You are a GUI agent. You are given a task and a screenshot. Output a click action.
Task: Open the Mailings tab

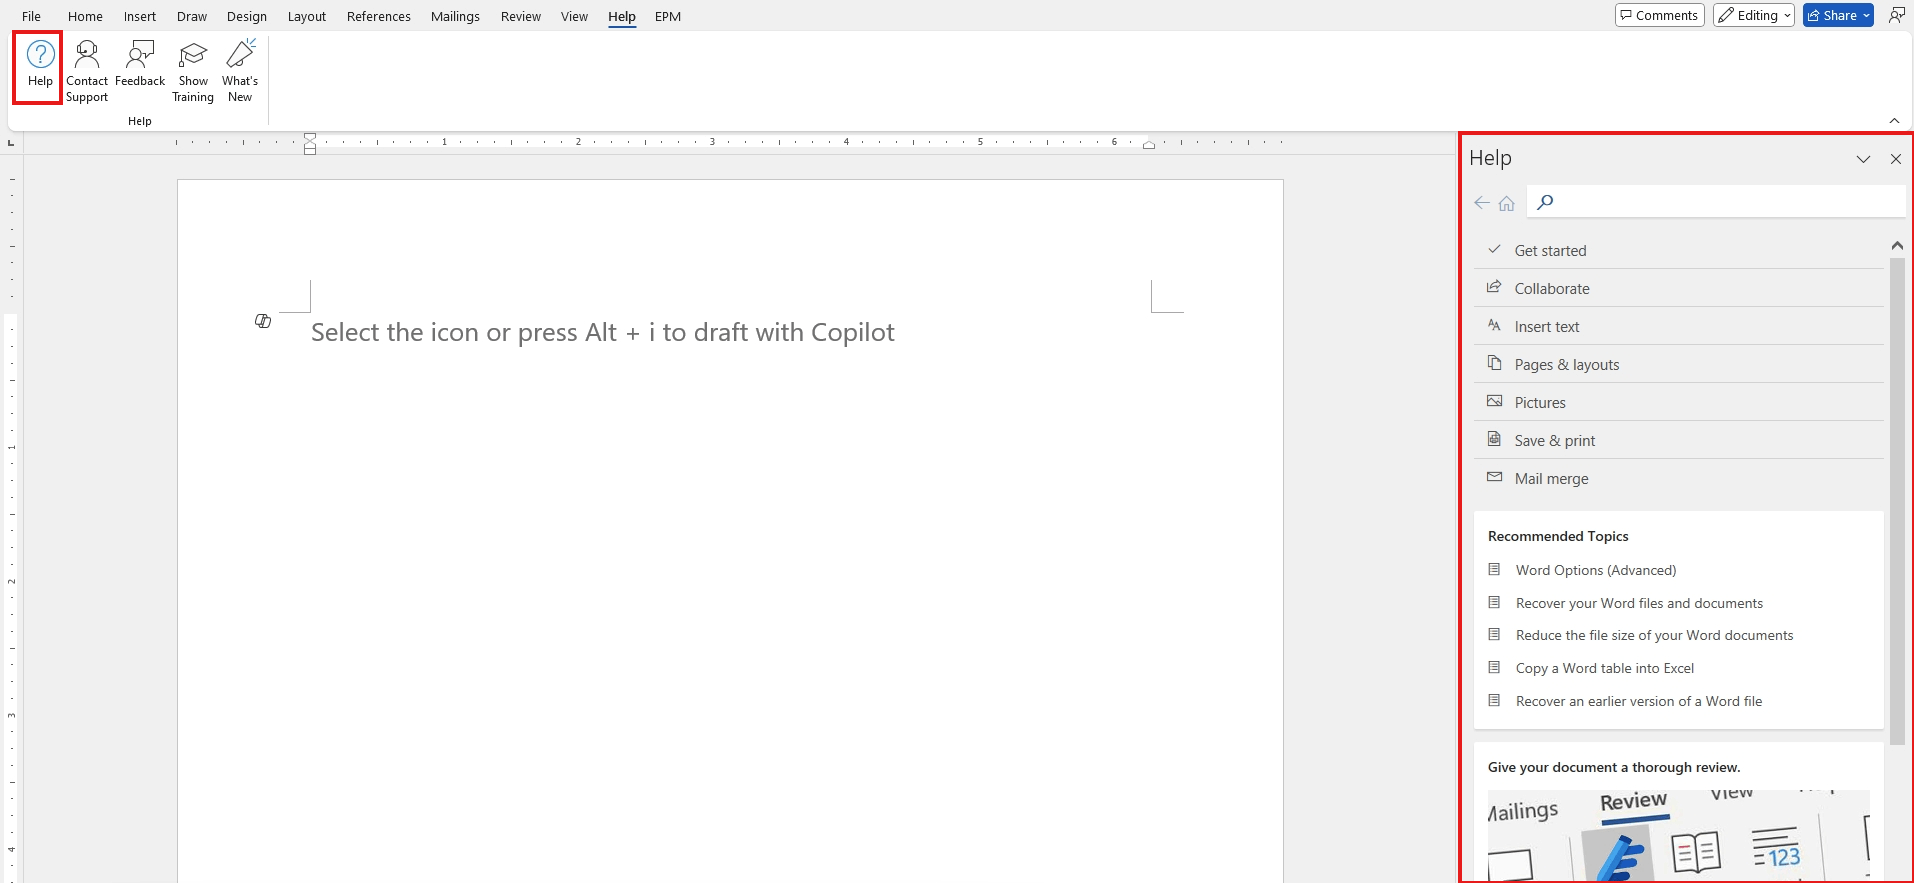pos(455,16)
